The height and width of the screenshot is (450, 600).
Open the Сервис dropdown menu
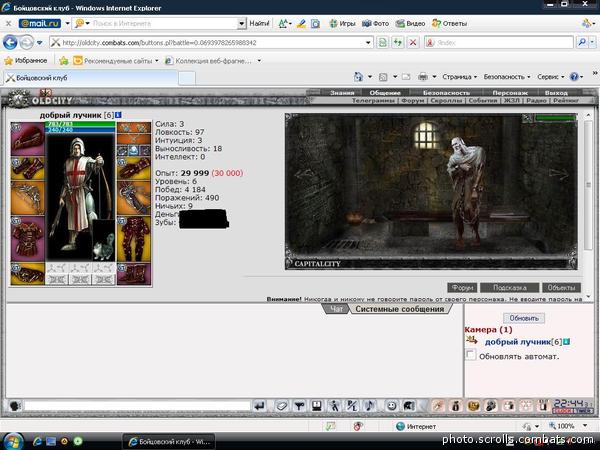pos(550,77)
